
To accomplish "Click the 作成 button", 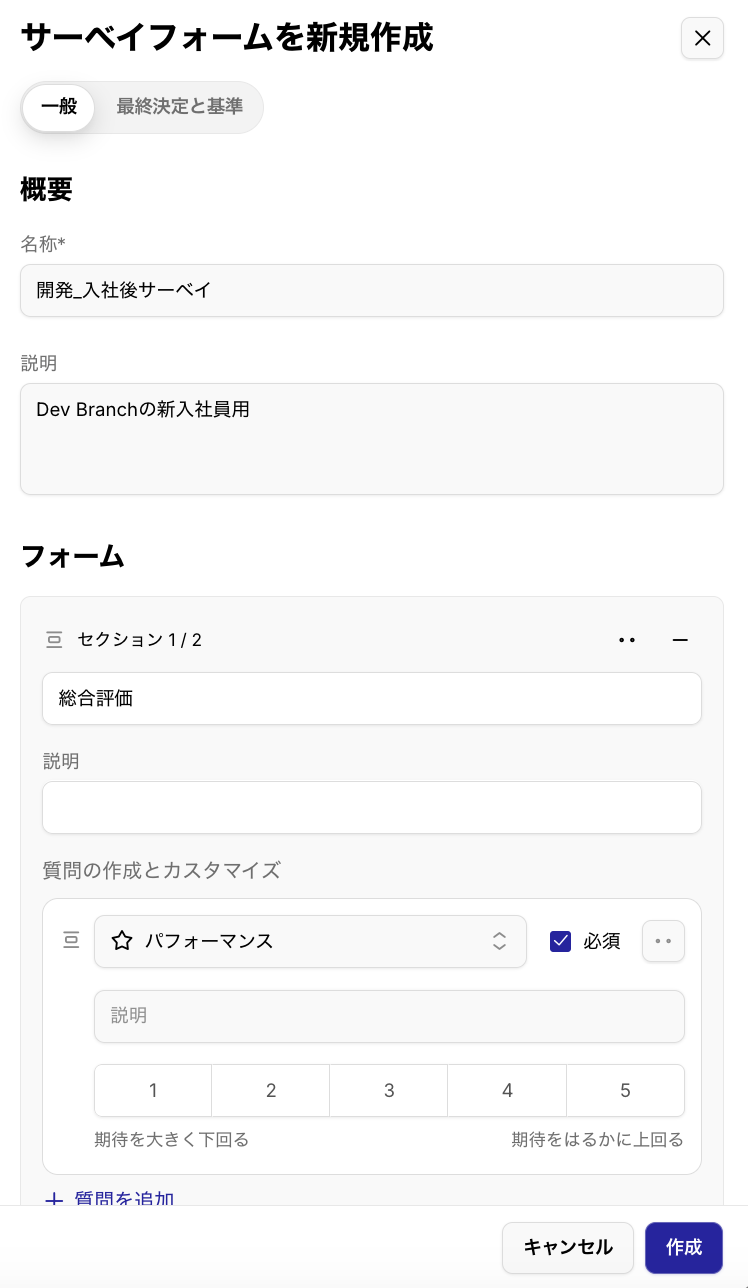I will (x=684, y=1247).
